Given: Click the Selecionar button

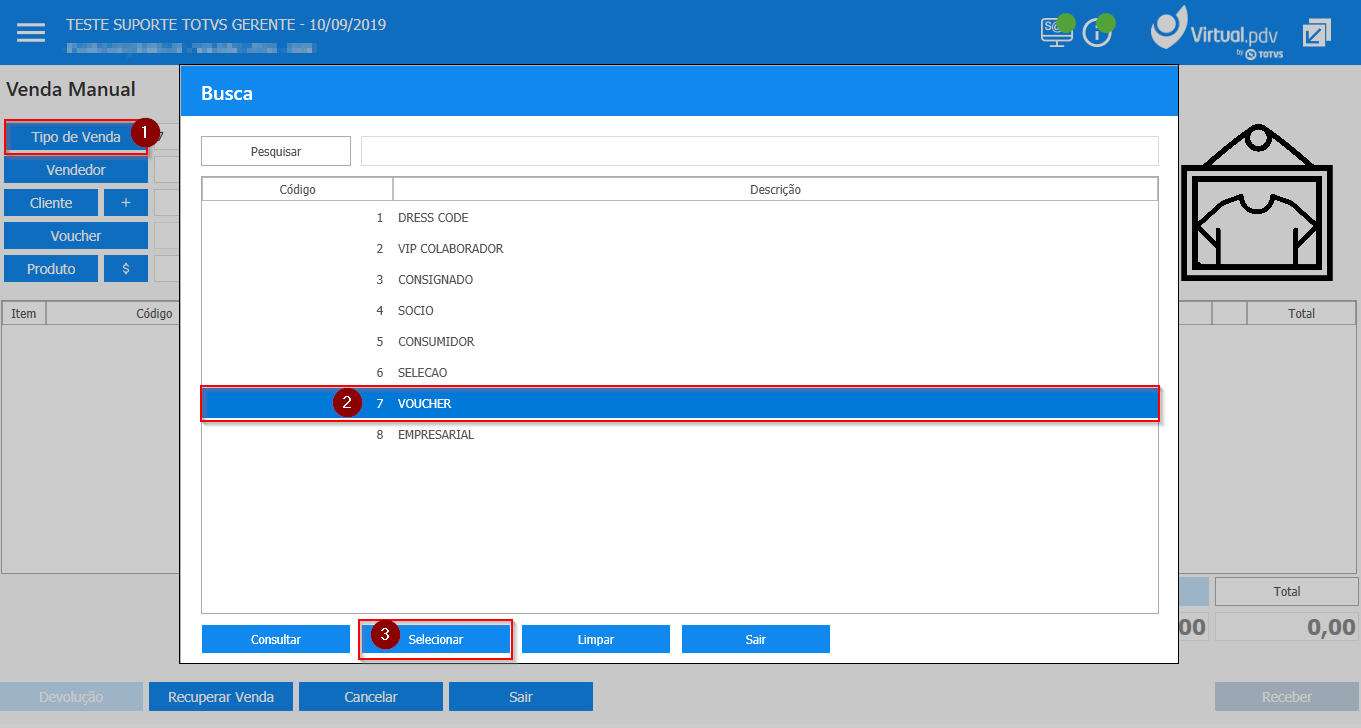Looking at the screenshot, I should (x=436, y=639).
